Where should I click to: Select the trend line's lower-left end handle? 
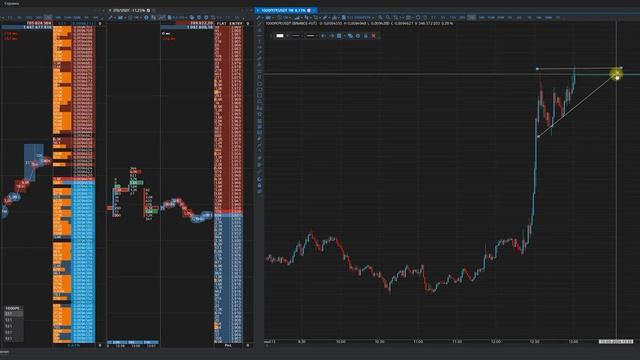pyautogui.click(x=538, y=137)
